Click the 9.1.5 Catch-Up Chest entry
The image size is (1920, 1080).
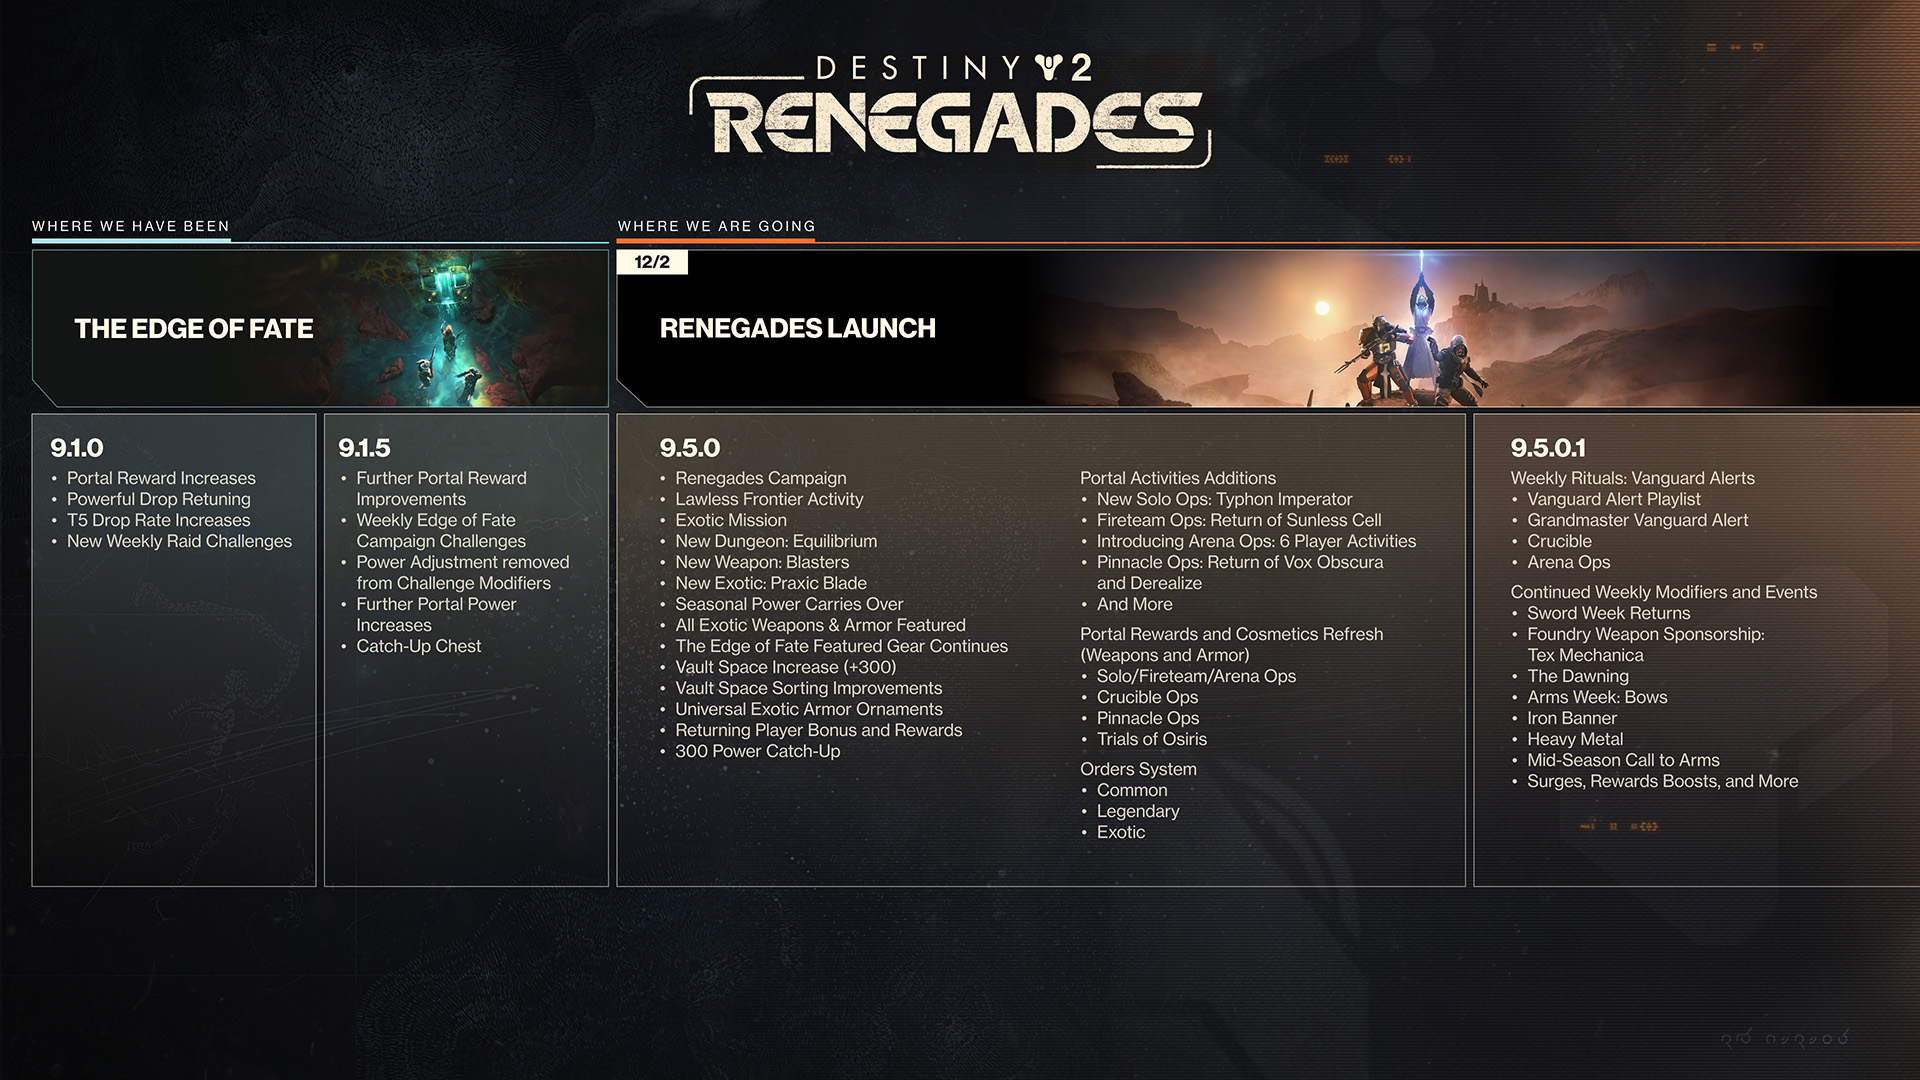(419, 646)
